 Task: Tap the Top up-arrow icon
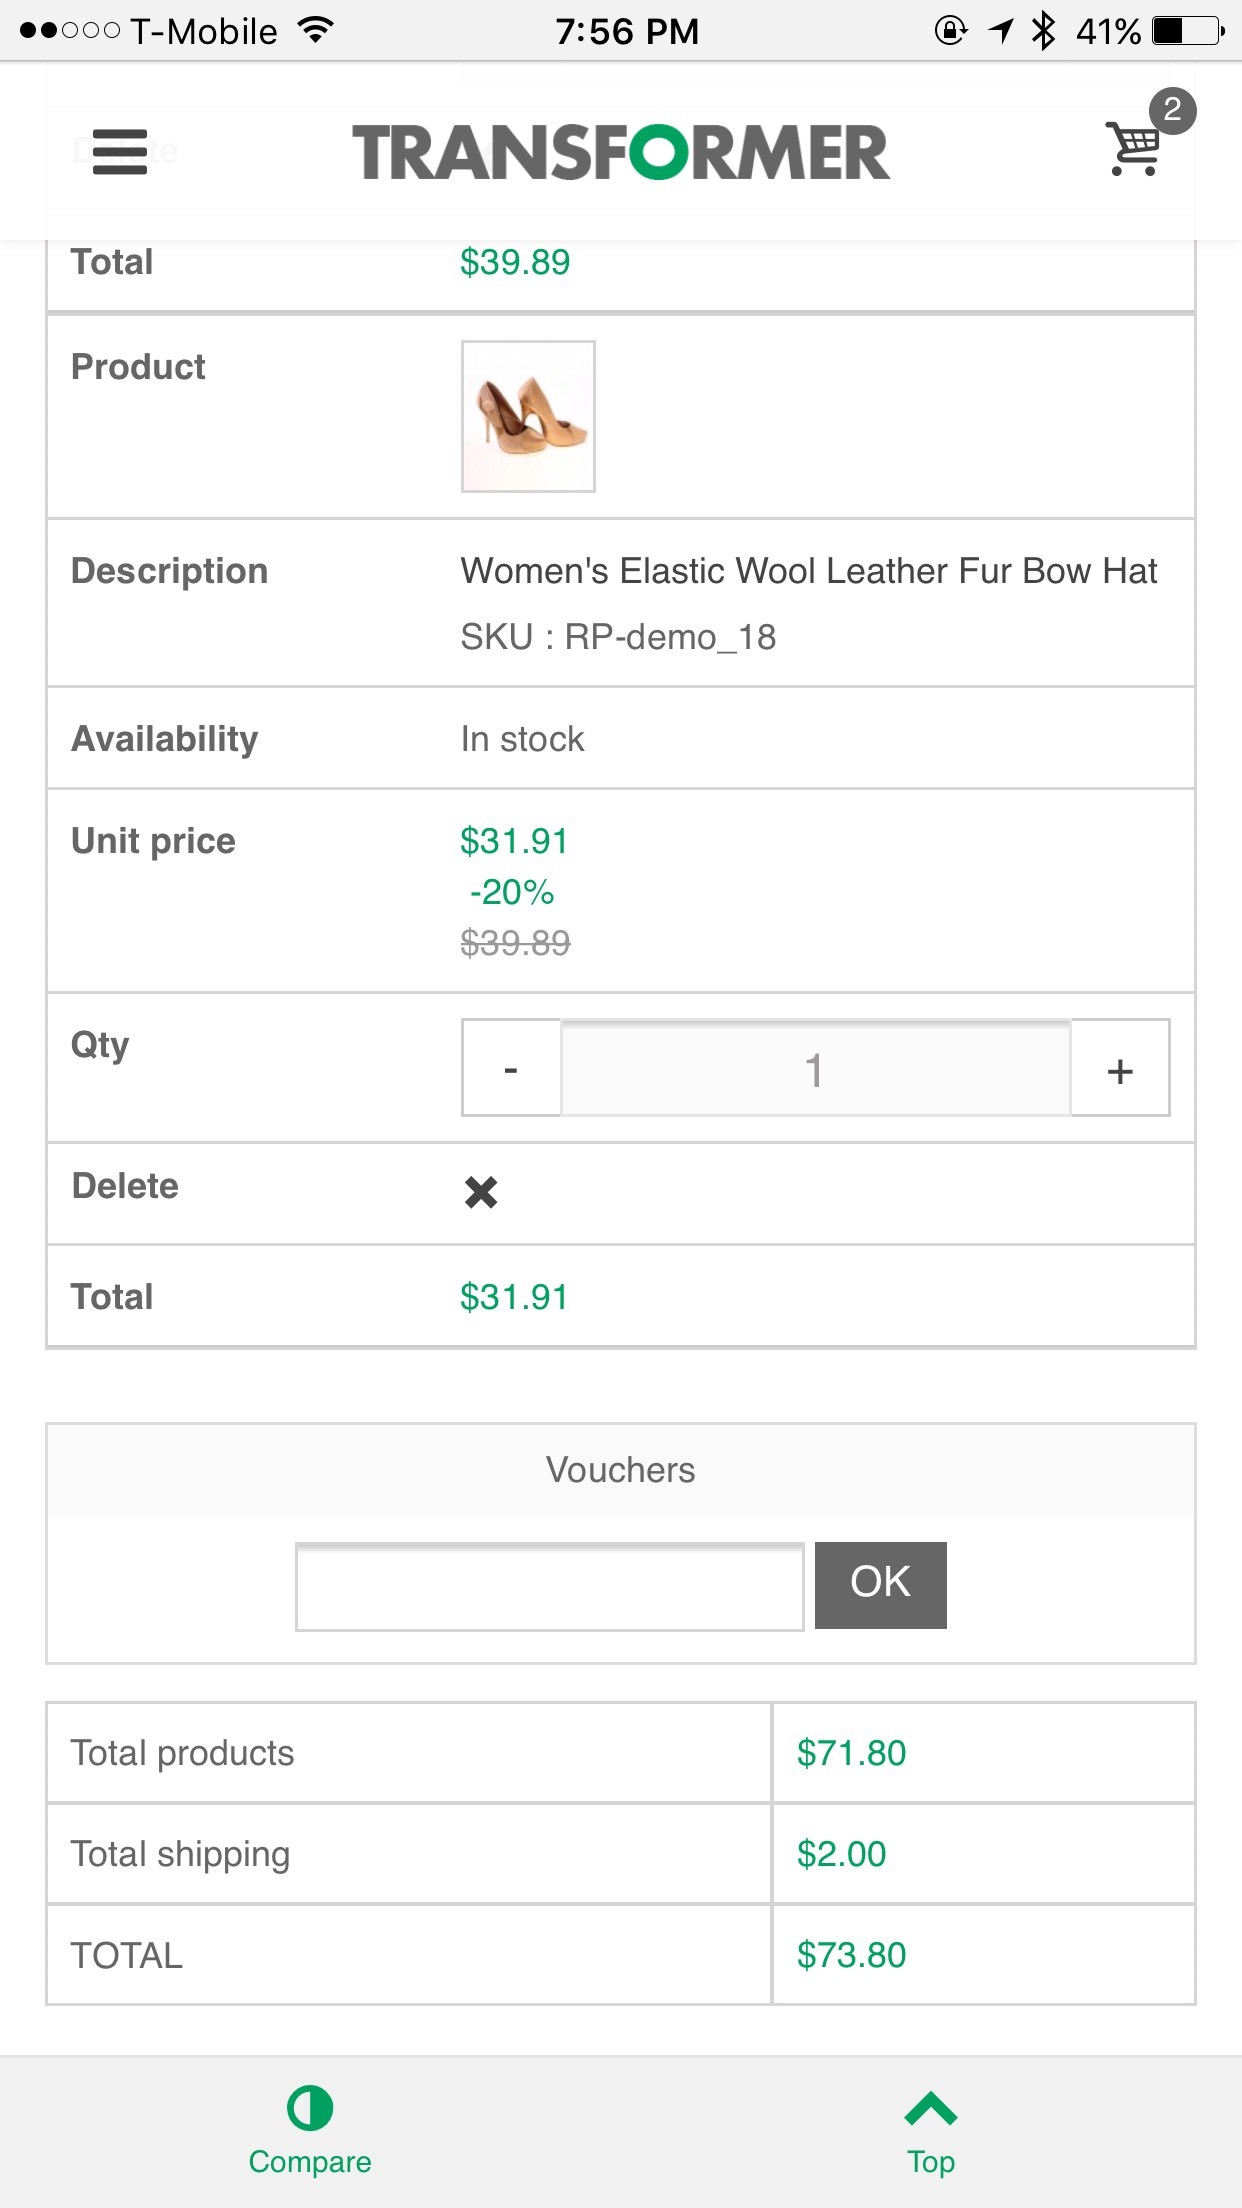click(x=930, y=2108)
